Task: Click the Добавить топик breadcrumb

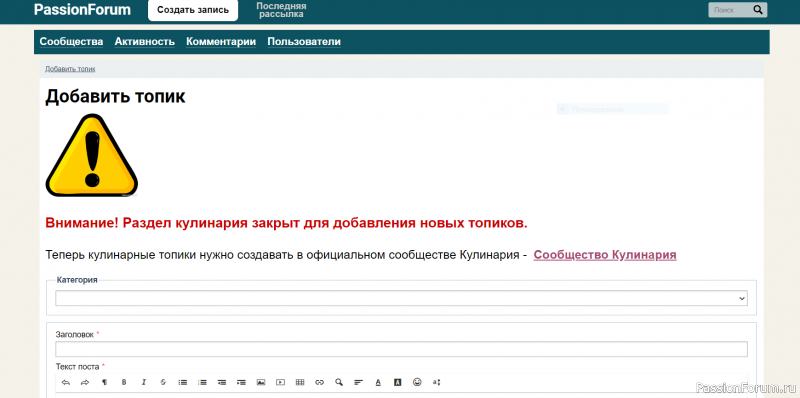Action: (70, 69)
